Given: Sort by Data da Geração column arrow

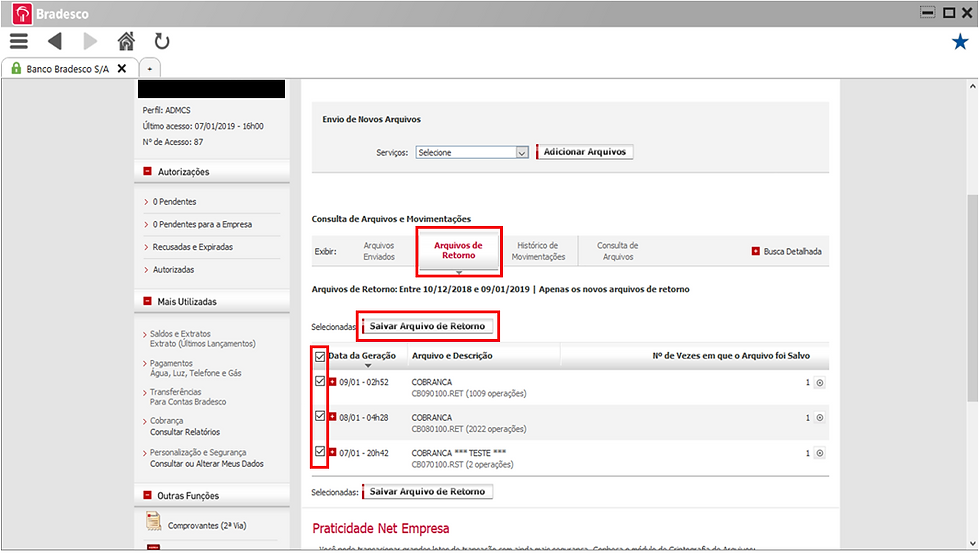Looking at the screenshot, I should tap(368, 366).
